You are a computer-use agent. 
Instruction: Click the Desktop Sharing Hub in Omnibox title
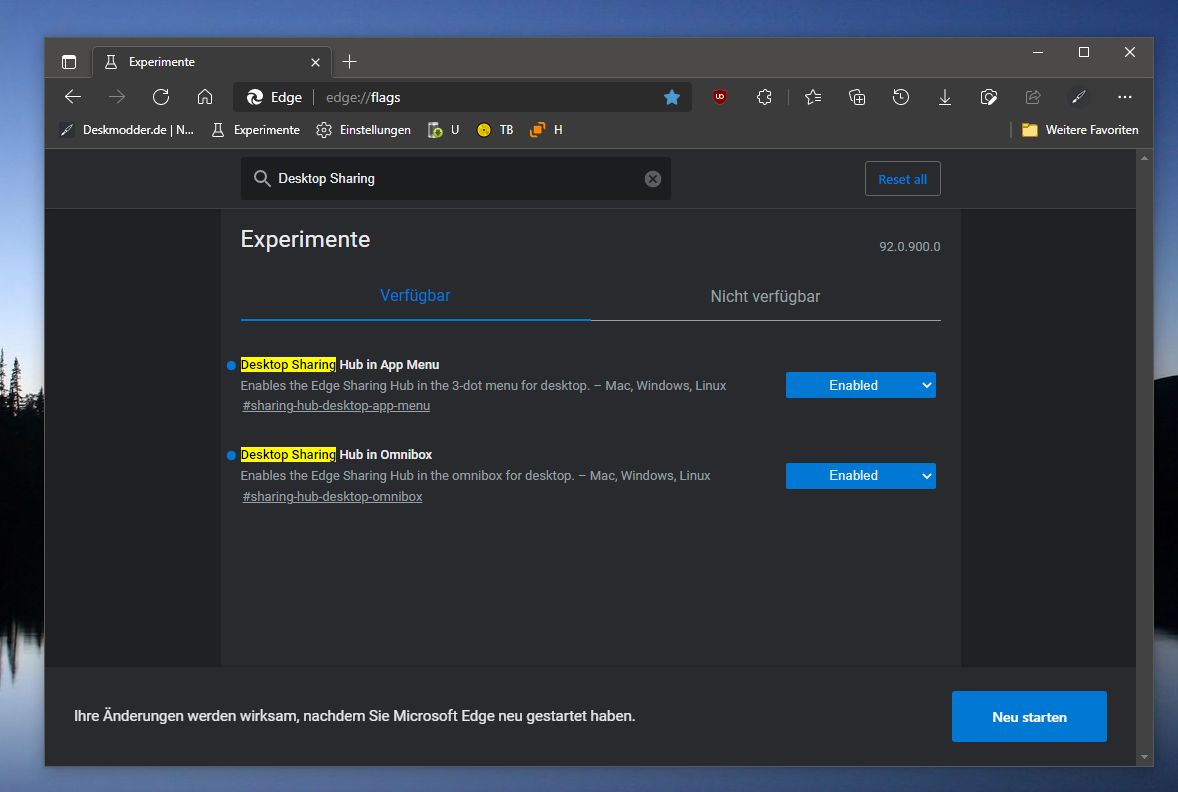point(336,455)
